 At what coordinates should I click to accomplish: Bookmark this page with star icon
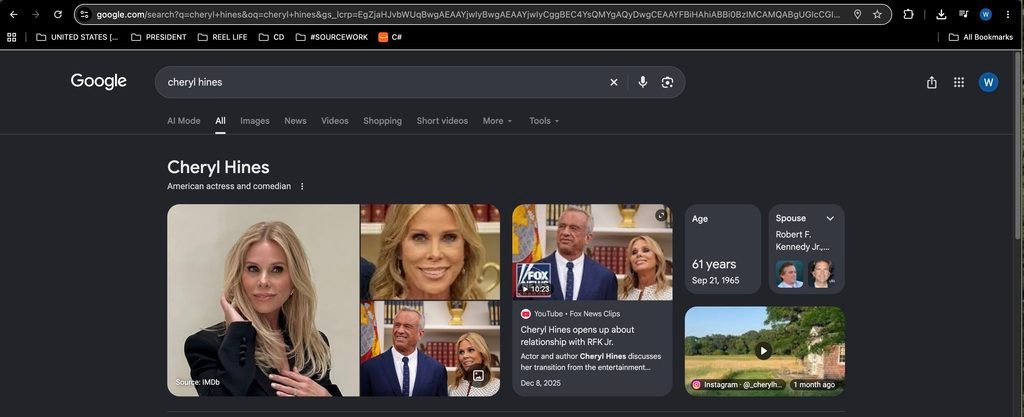click(877, 14)
